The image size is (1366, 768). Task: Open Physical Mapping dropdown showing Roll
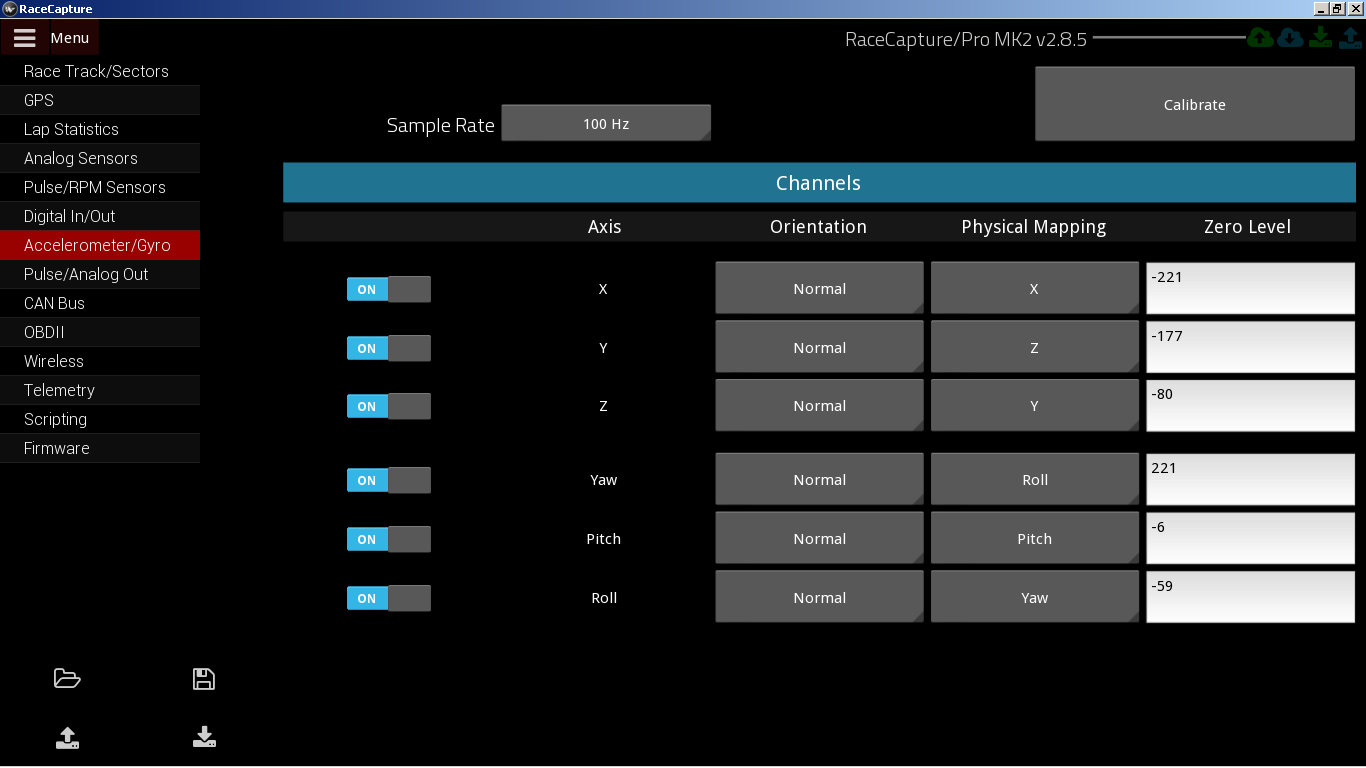tap(1035, 479)
